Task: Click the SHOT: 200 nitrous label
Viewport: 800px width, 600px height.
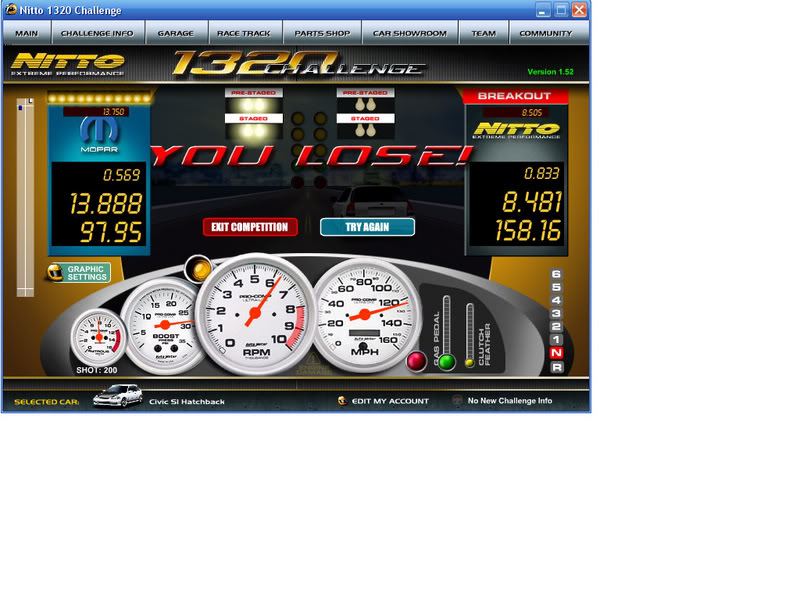Action: click(96, 370)
